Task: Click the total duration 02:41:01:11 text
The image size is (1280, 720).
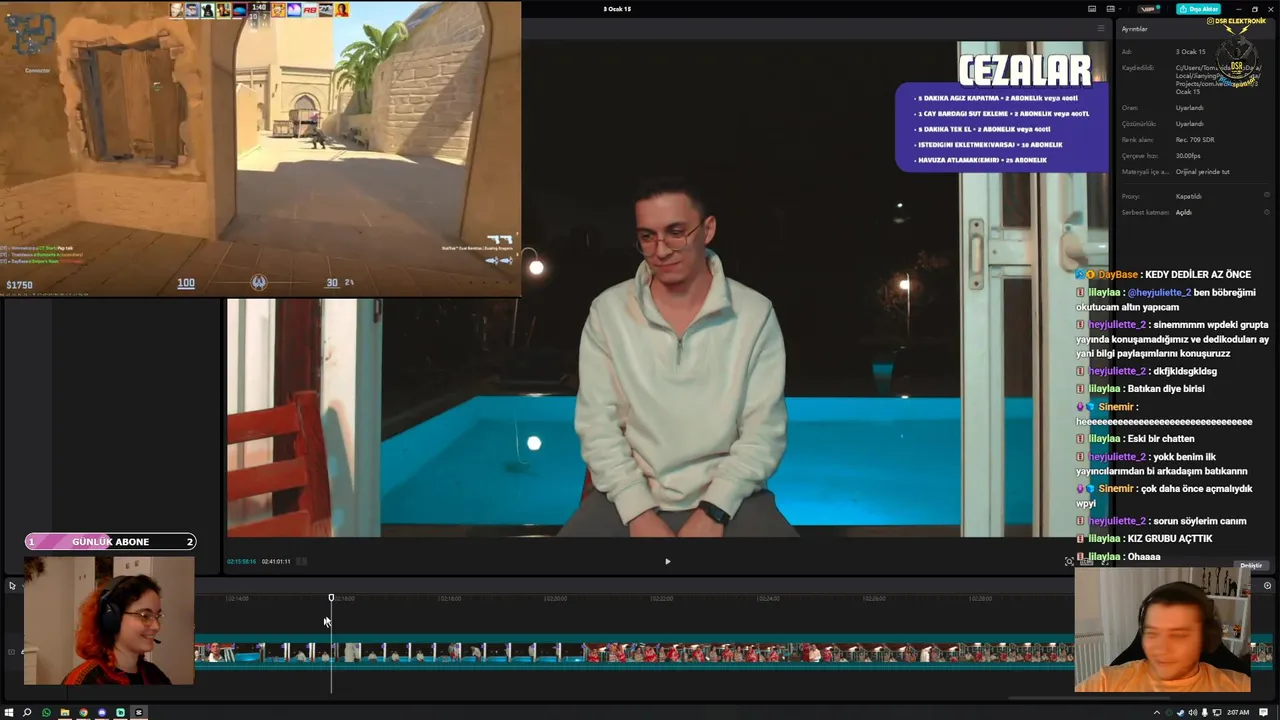Action: click(x=276, y=562)
